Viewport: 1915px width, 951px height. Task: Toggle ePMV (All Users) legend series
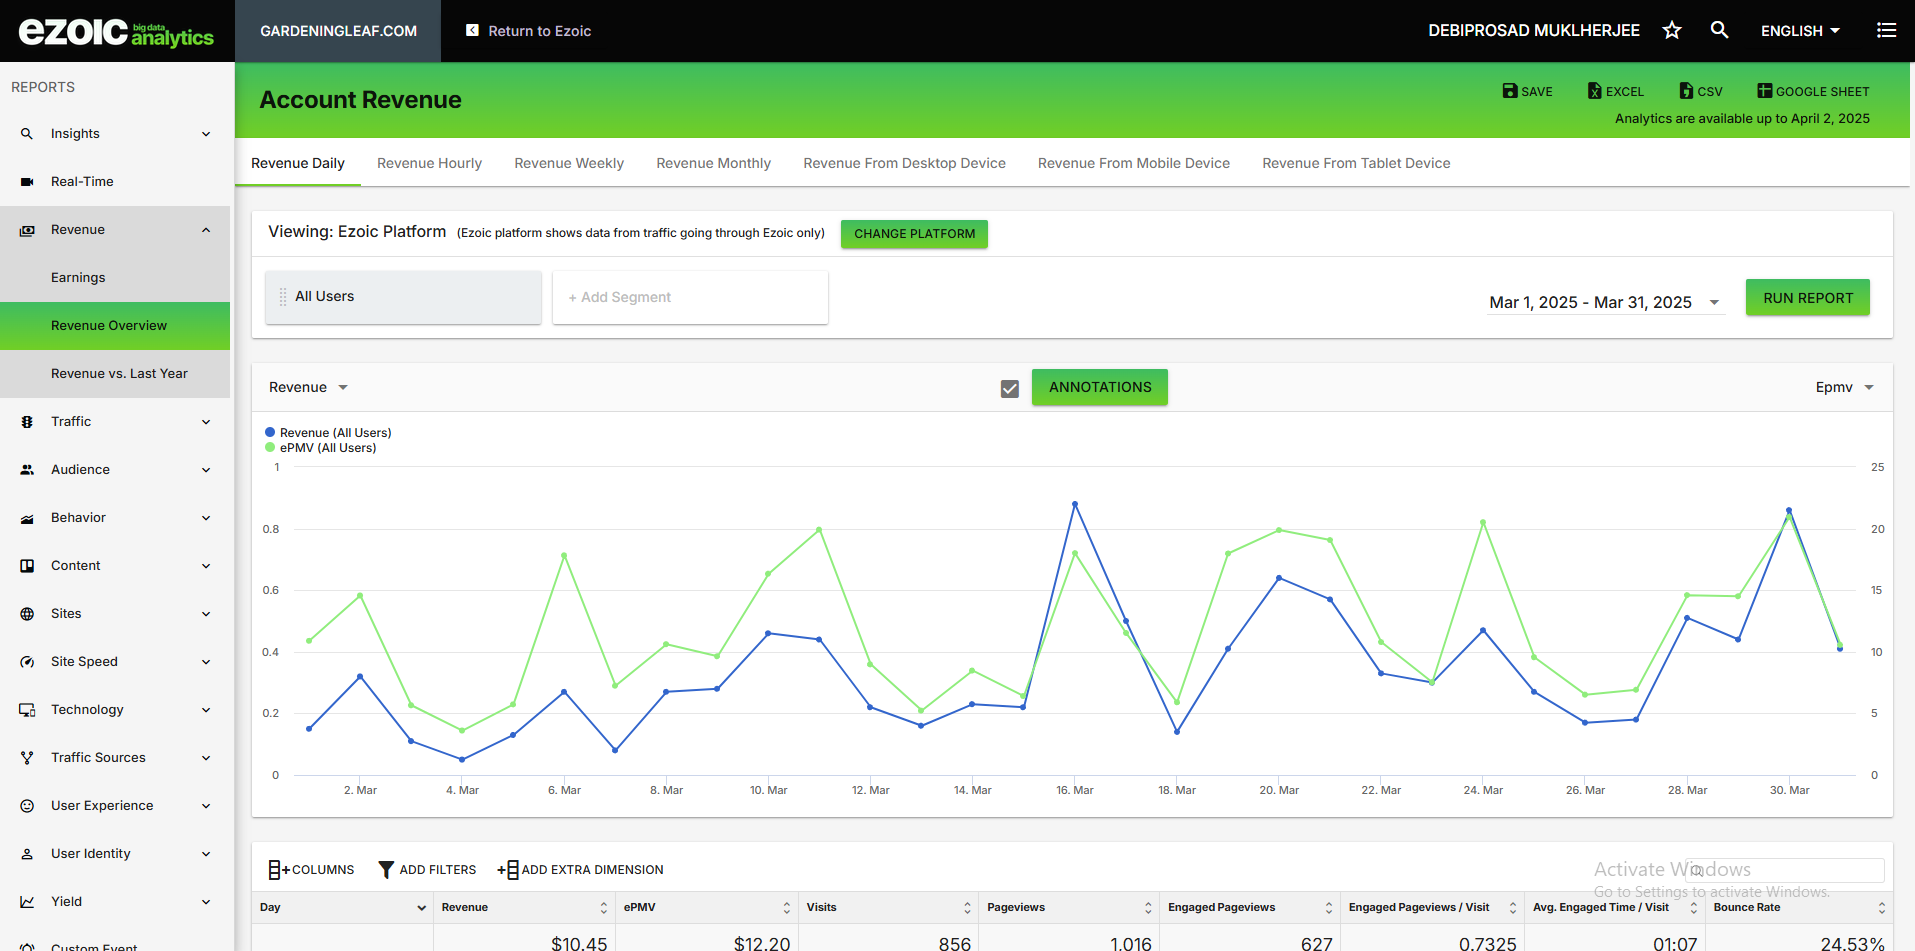(321, 448)
